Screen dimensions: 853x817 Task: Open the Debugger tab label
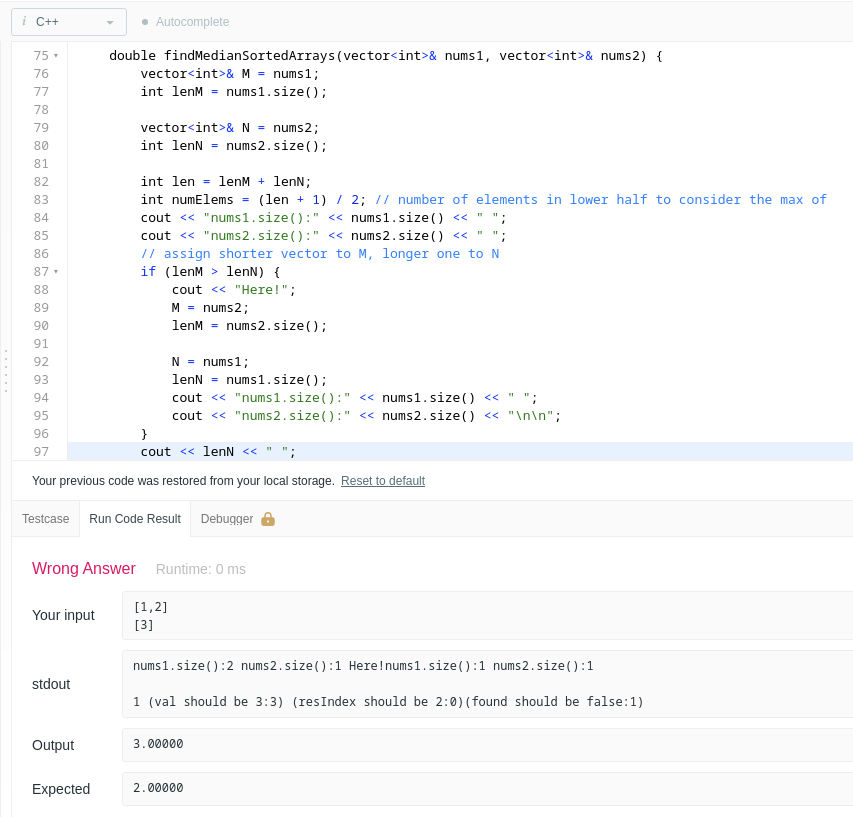(x=226, y=519)
